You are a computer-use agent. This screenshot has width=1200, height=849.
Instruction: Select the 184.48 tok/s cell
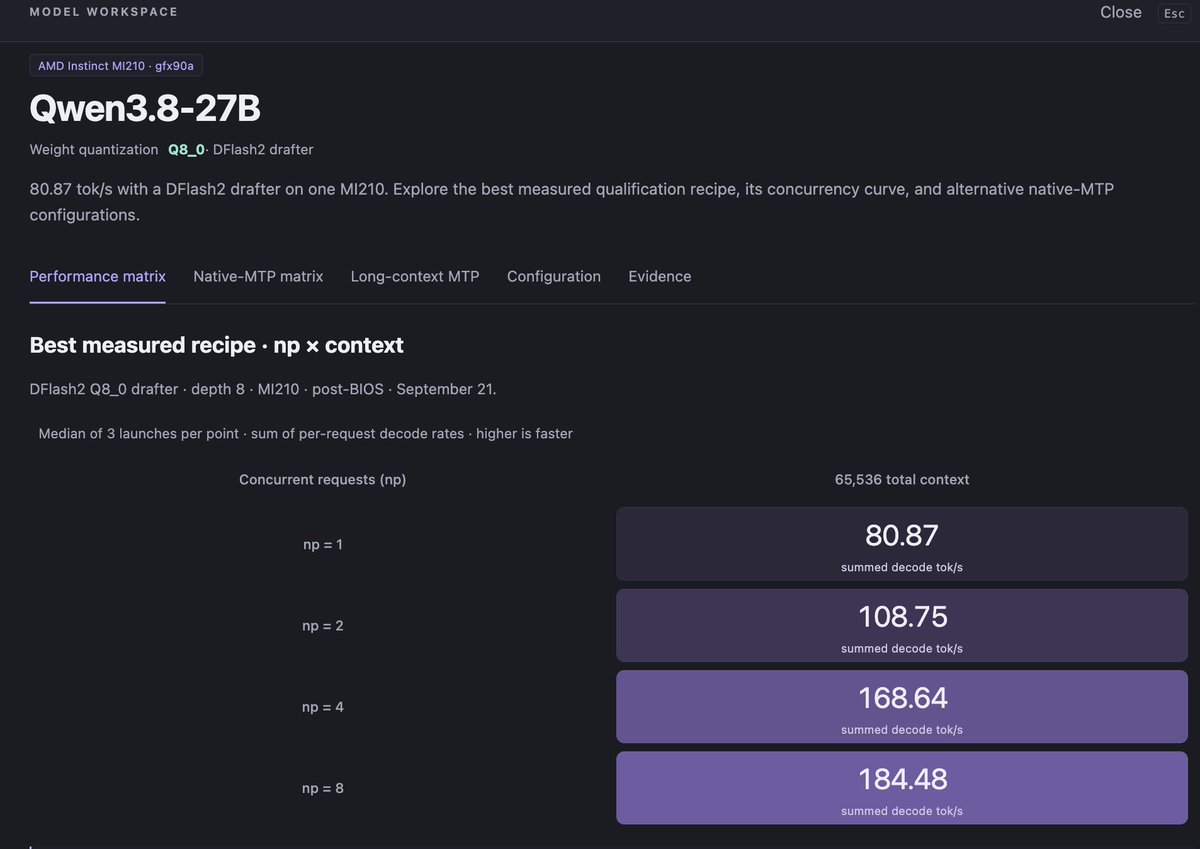point(902,788)
